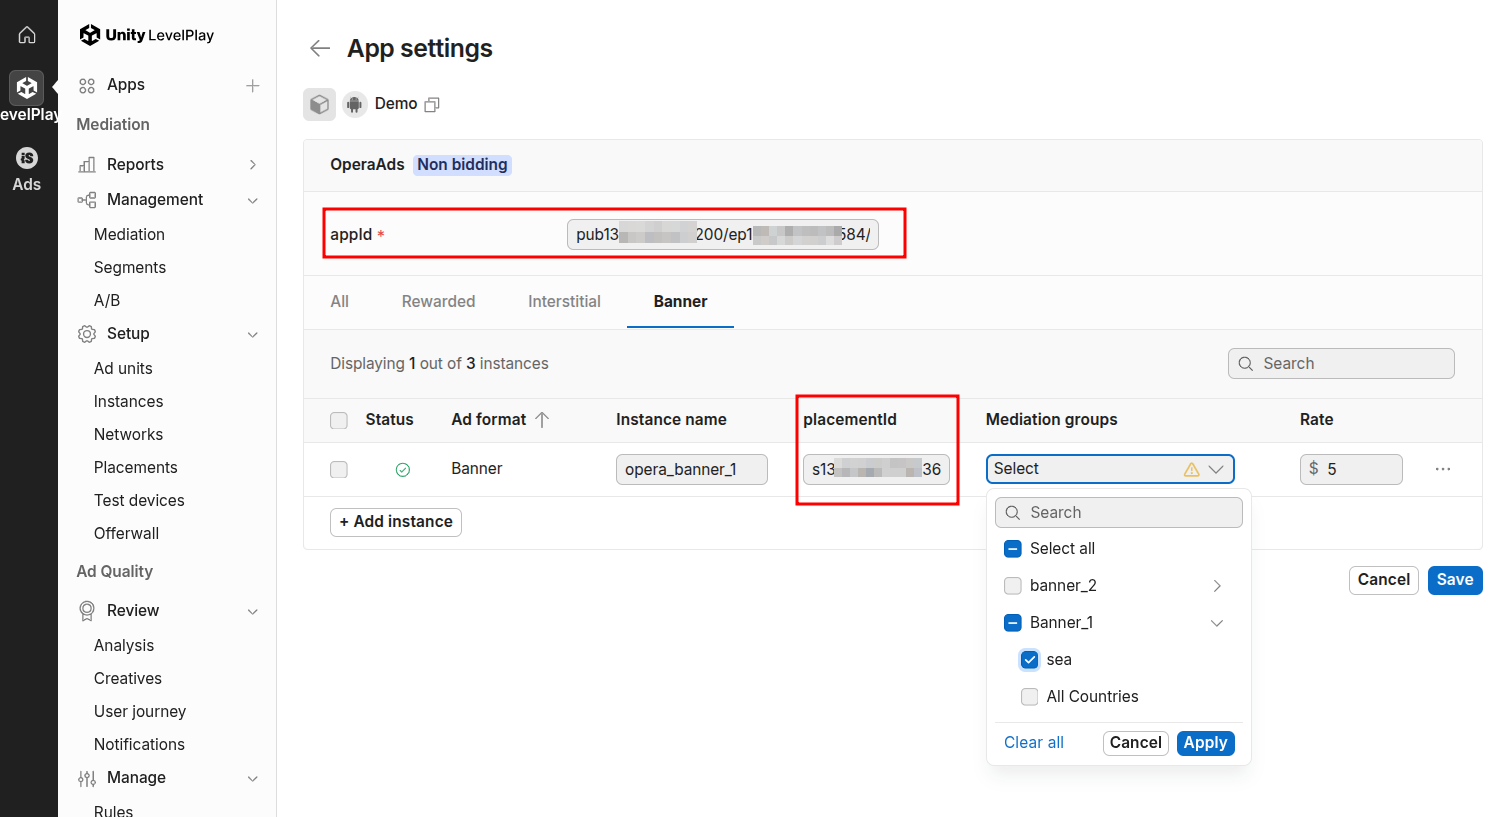Image resolution: width=1499 pixels, height=817 pixels.
Task: Switch to the Rewarded tab
Action: pos(439,302)
